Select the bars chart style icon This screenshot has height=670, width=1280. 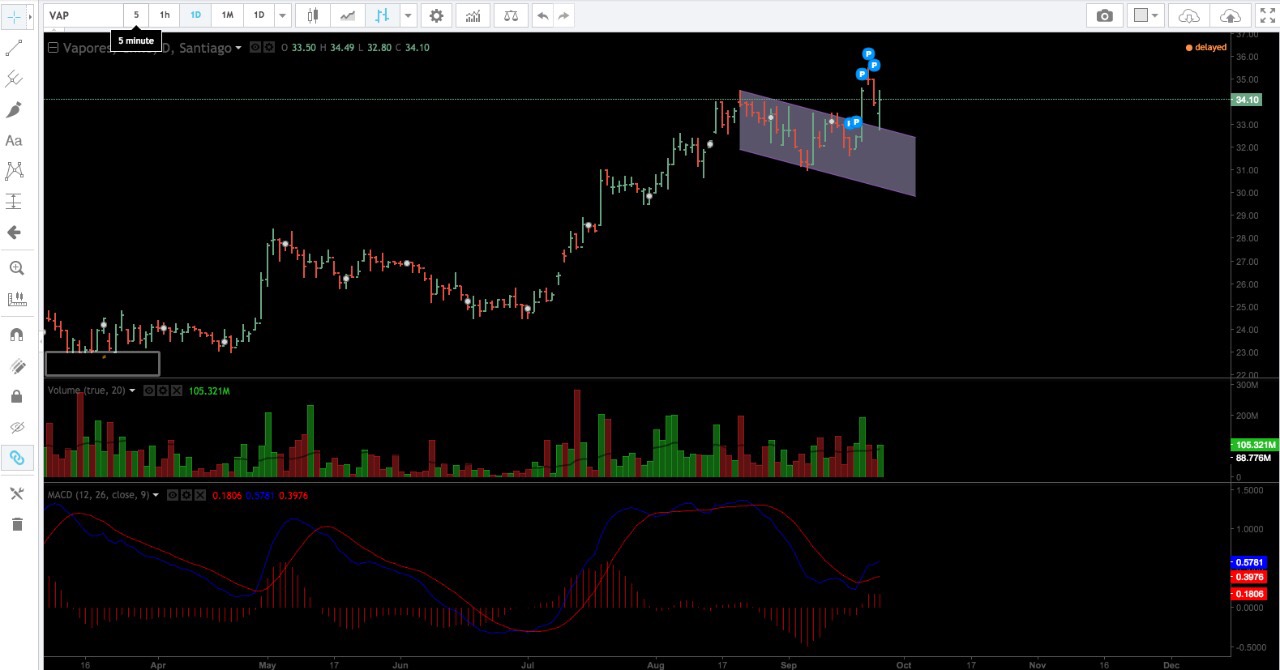click(382, 15)
